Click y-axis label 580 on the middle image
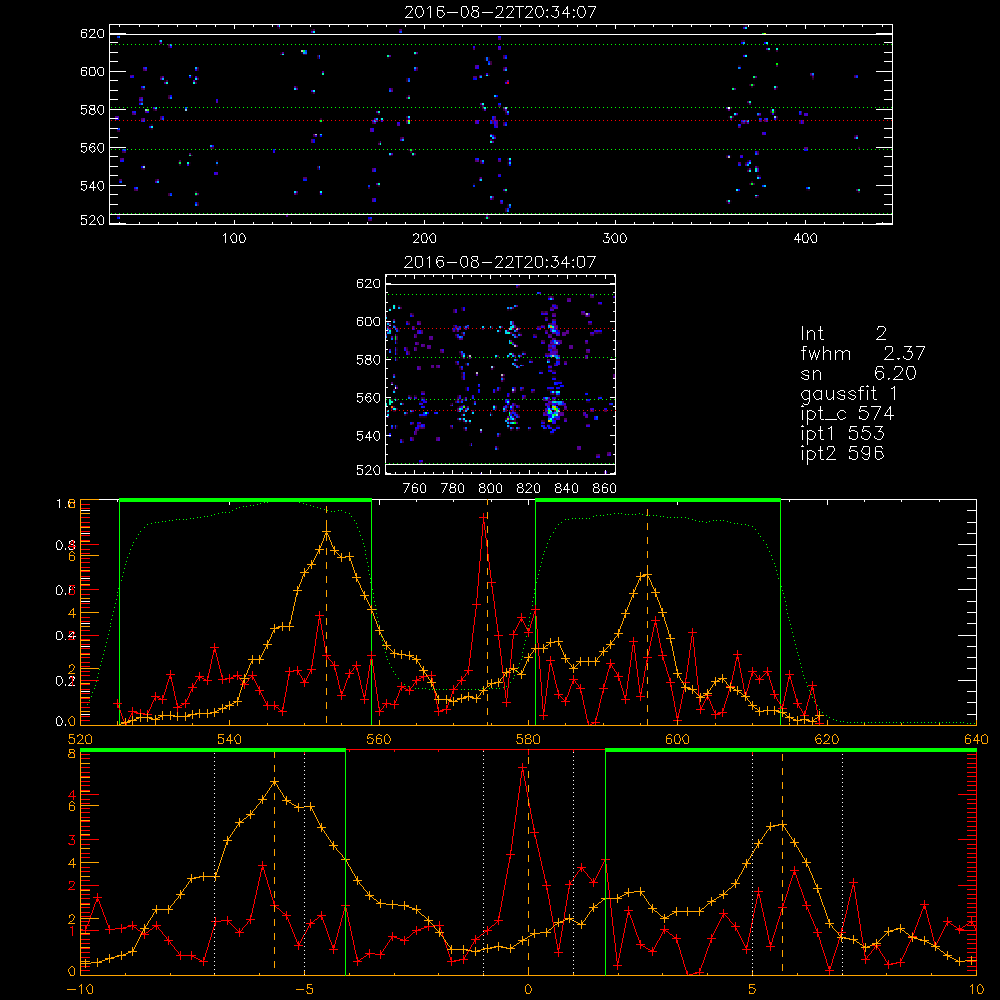1000x1000 pixels. (x=368, y=360)
